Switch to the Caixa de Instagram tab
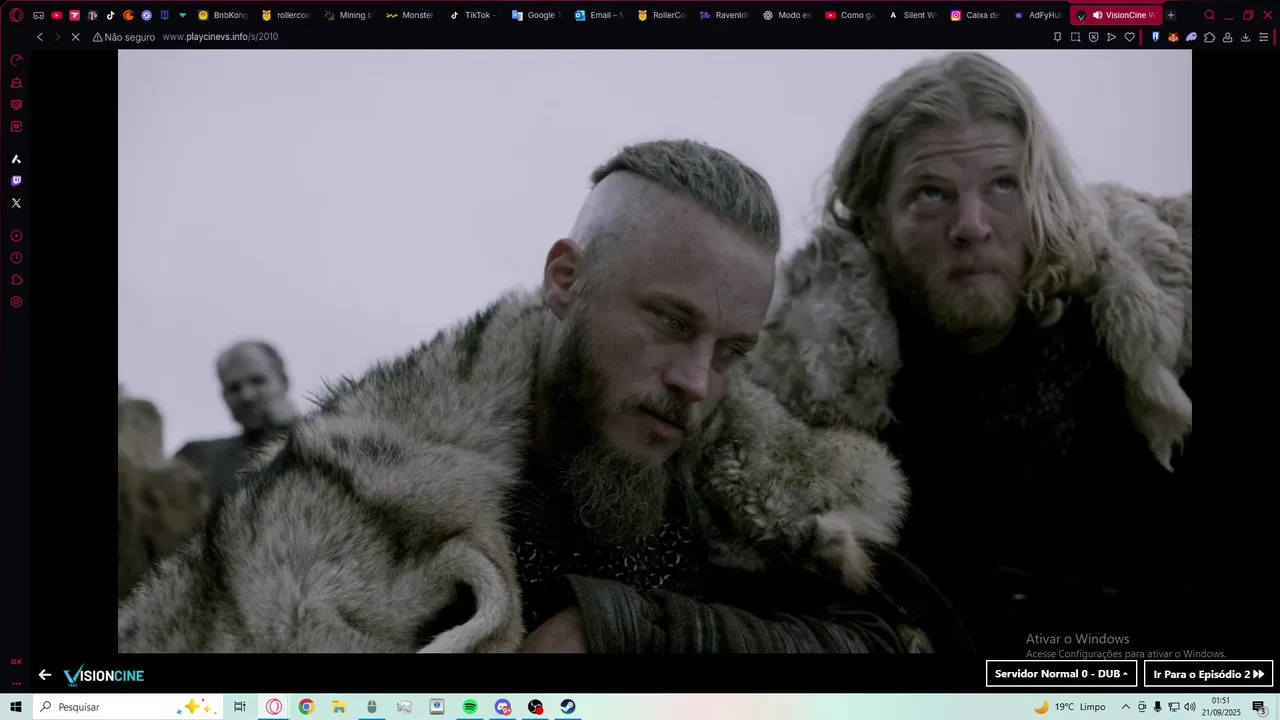This screenshot has width=1280, height=720. pos(974,15)
